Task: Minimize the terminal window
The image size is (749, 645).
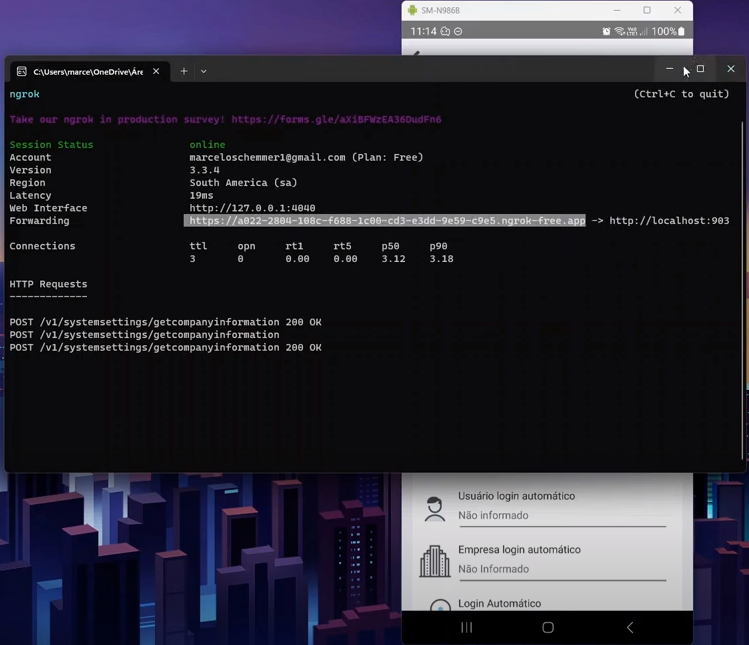Action: [669, 69]
